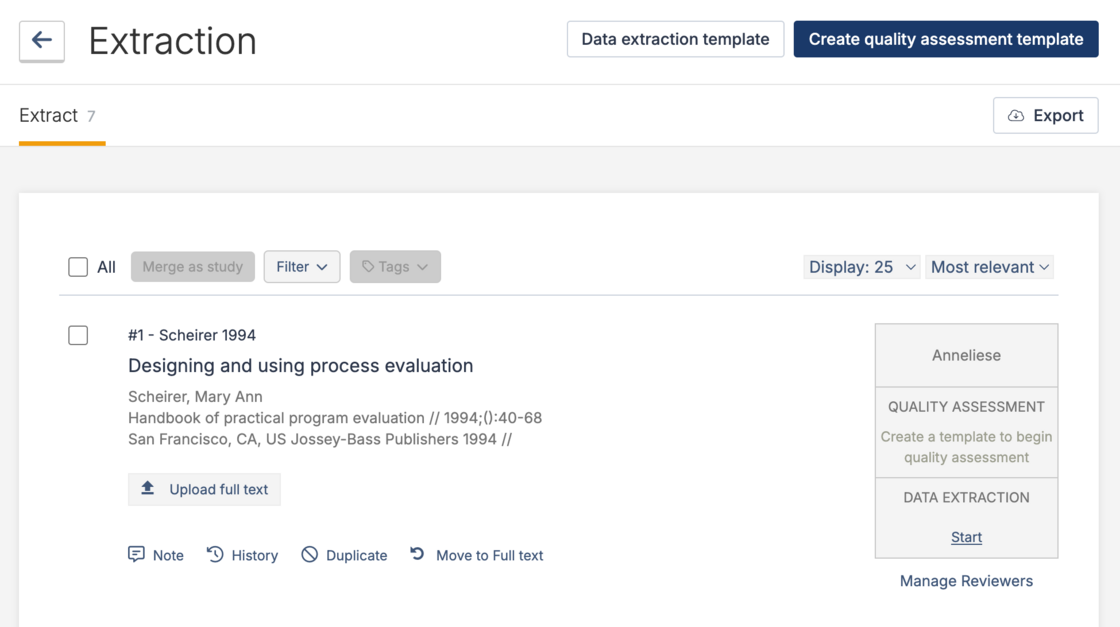The image size is (1120, 627).
Task: Switch to the Extract tab
Action: tap(49, 115)
